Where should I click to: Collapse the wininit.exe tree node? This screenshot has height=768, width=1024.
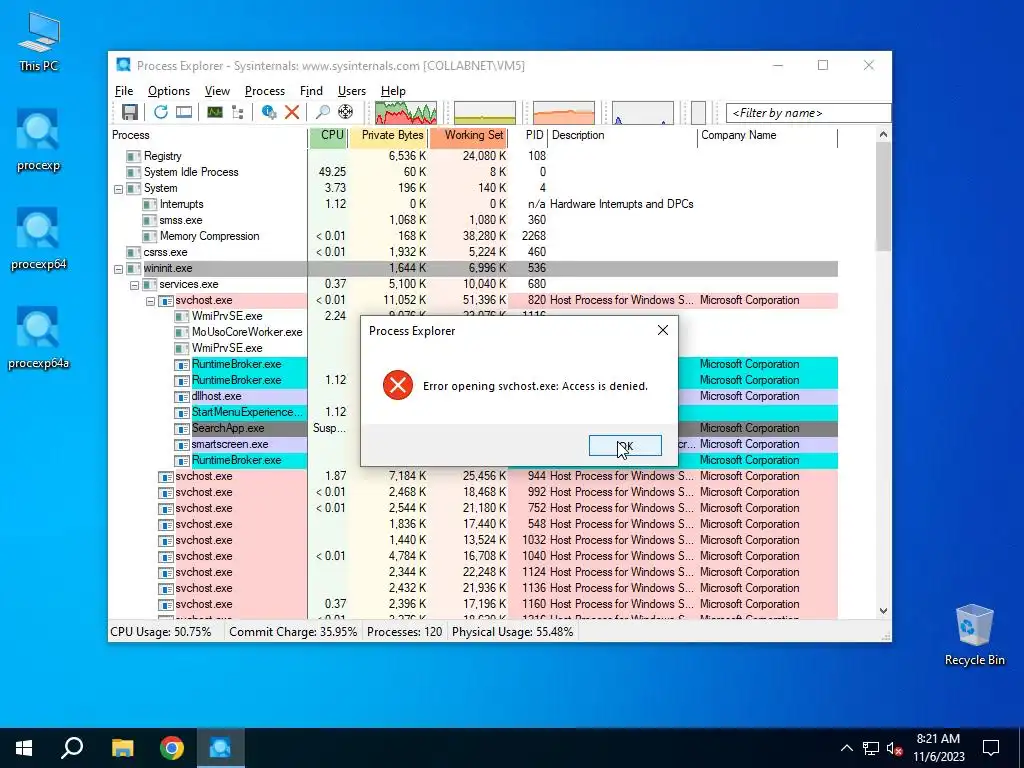point(118,269)
